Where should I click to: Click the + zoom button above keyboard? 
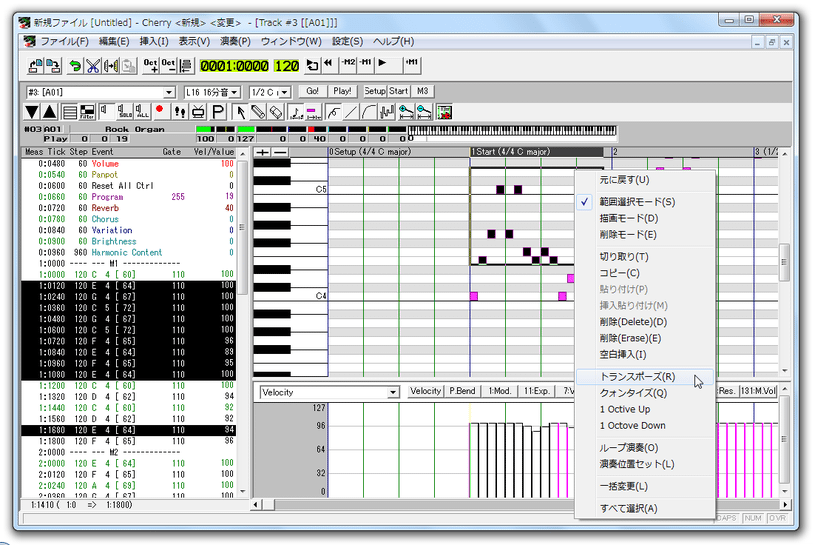tap(263, 152)
